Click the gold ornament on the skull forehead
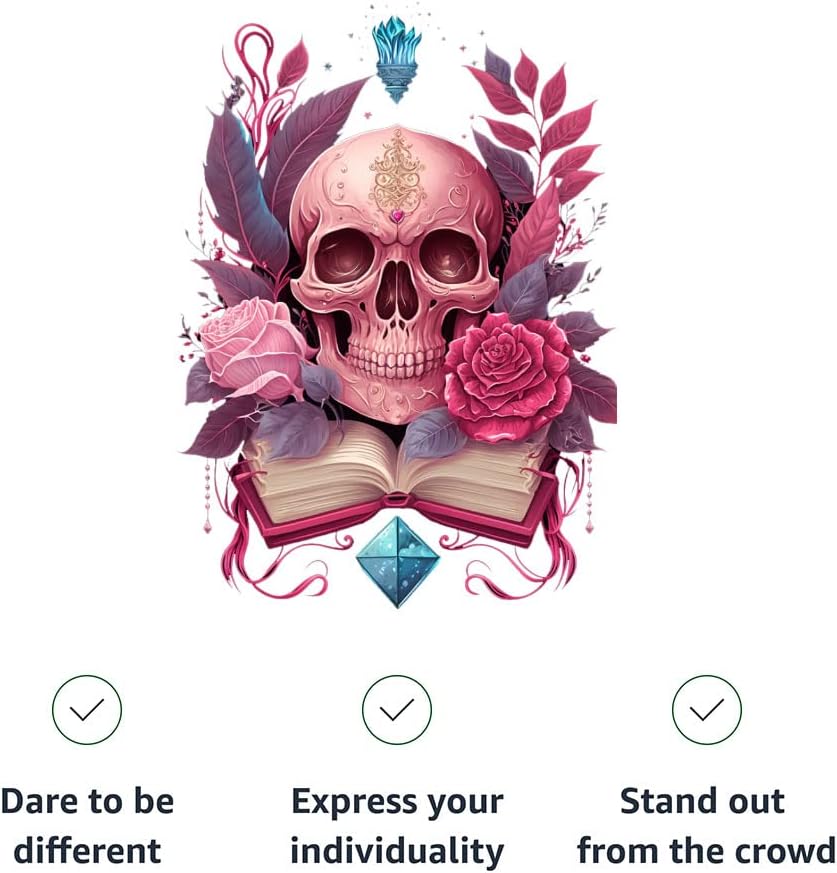 (x=397, y=171)
